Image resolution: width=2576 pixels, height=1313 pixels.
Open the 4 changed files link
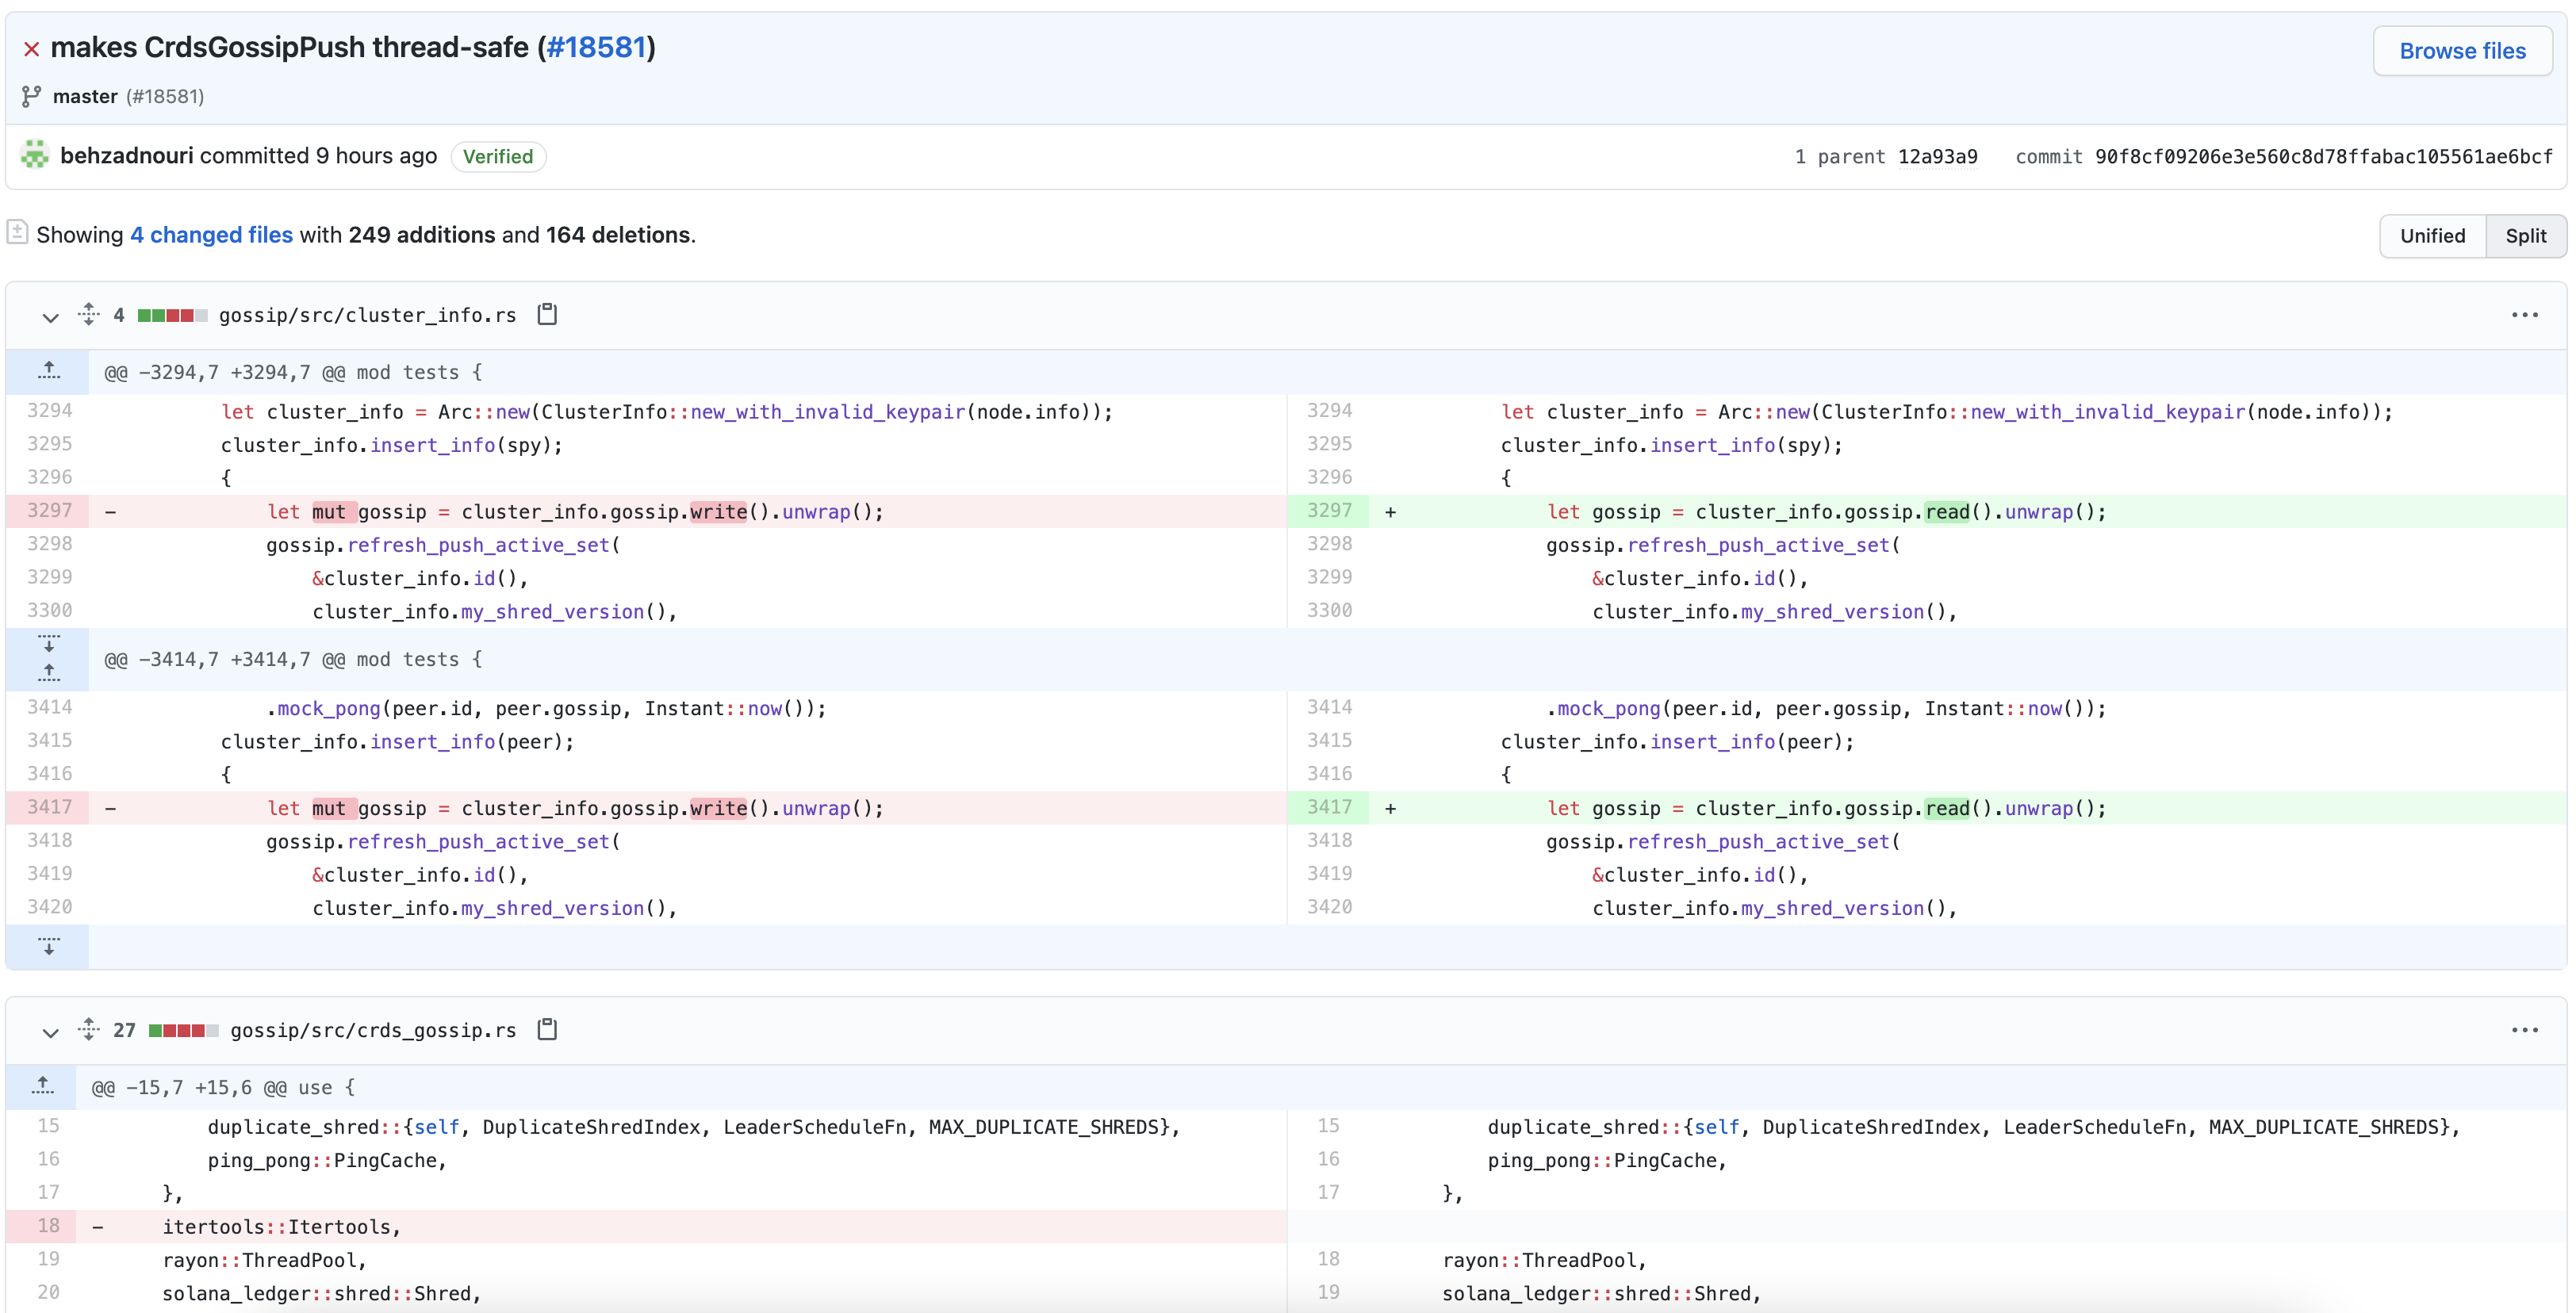click(211, 235)
